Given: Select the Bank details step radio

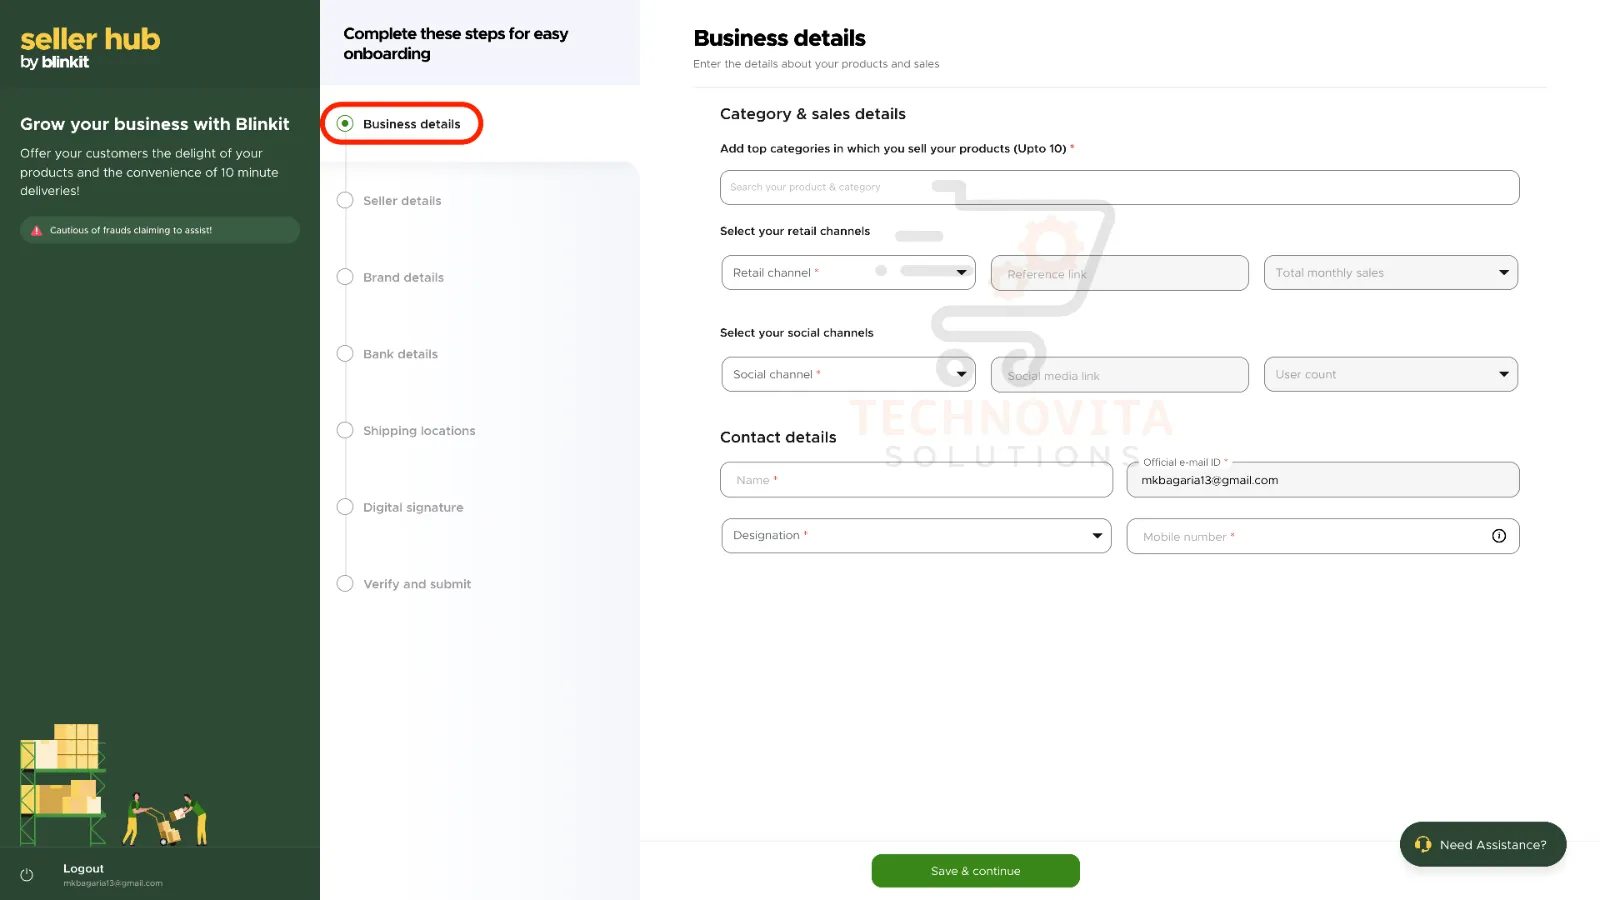Looking at the screenshot, I should [x=345, y=353].
